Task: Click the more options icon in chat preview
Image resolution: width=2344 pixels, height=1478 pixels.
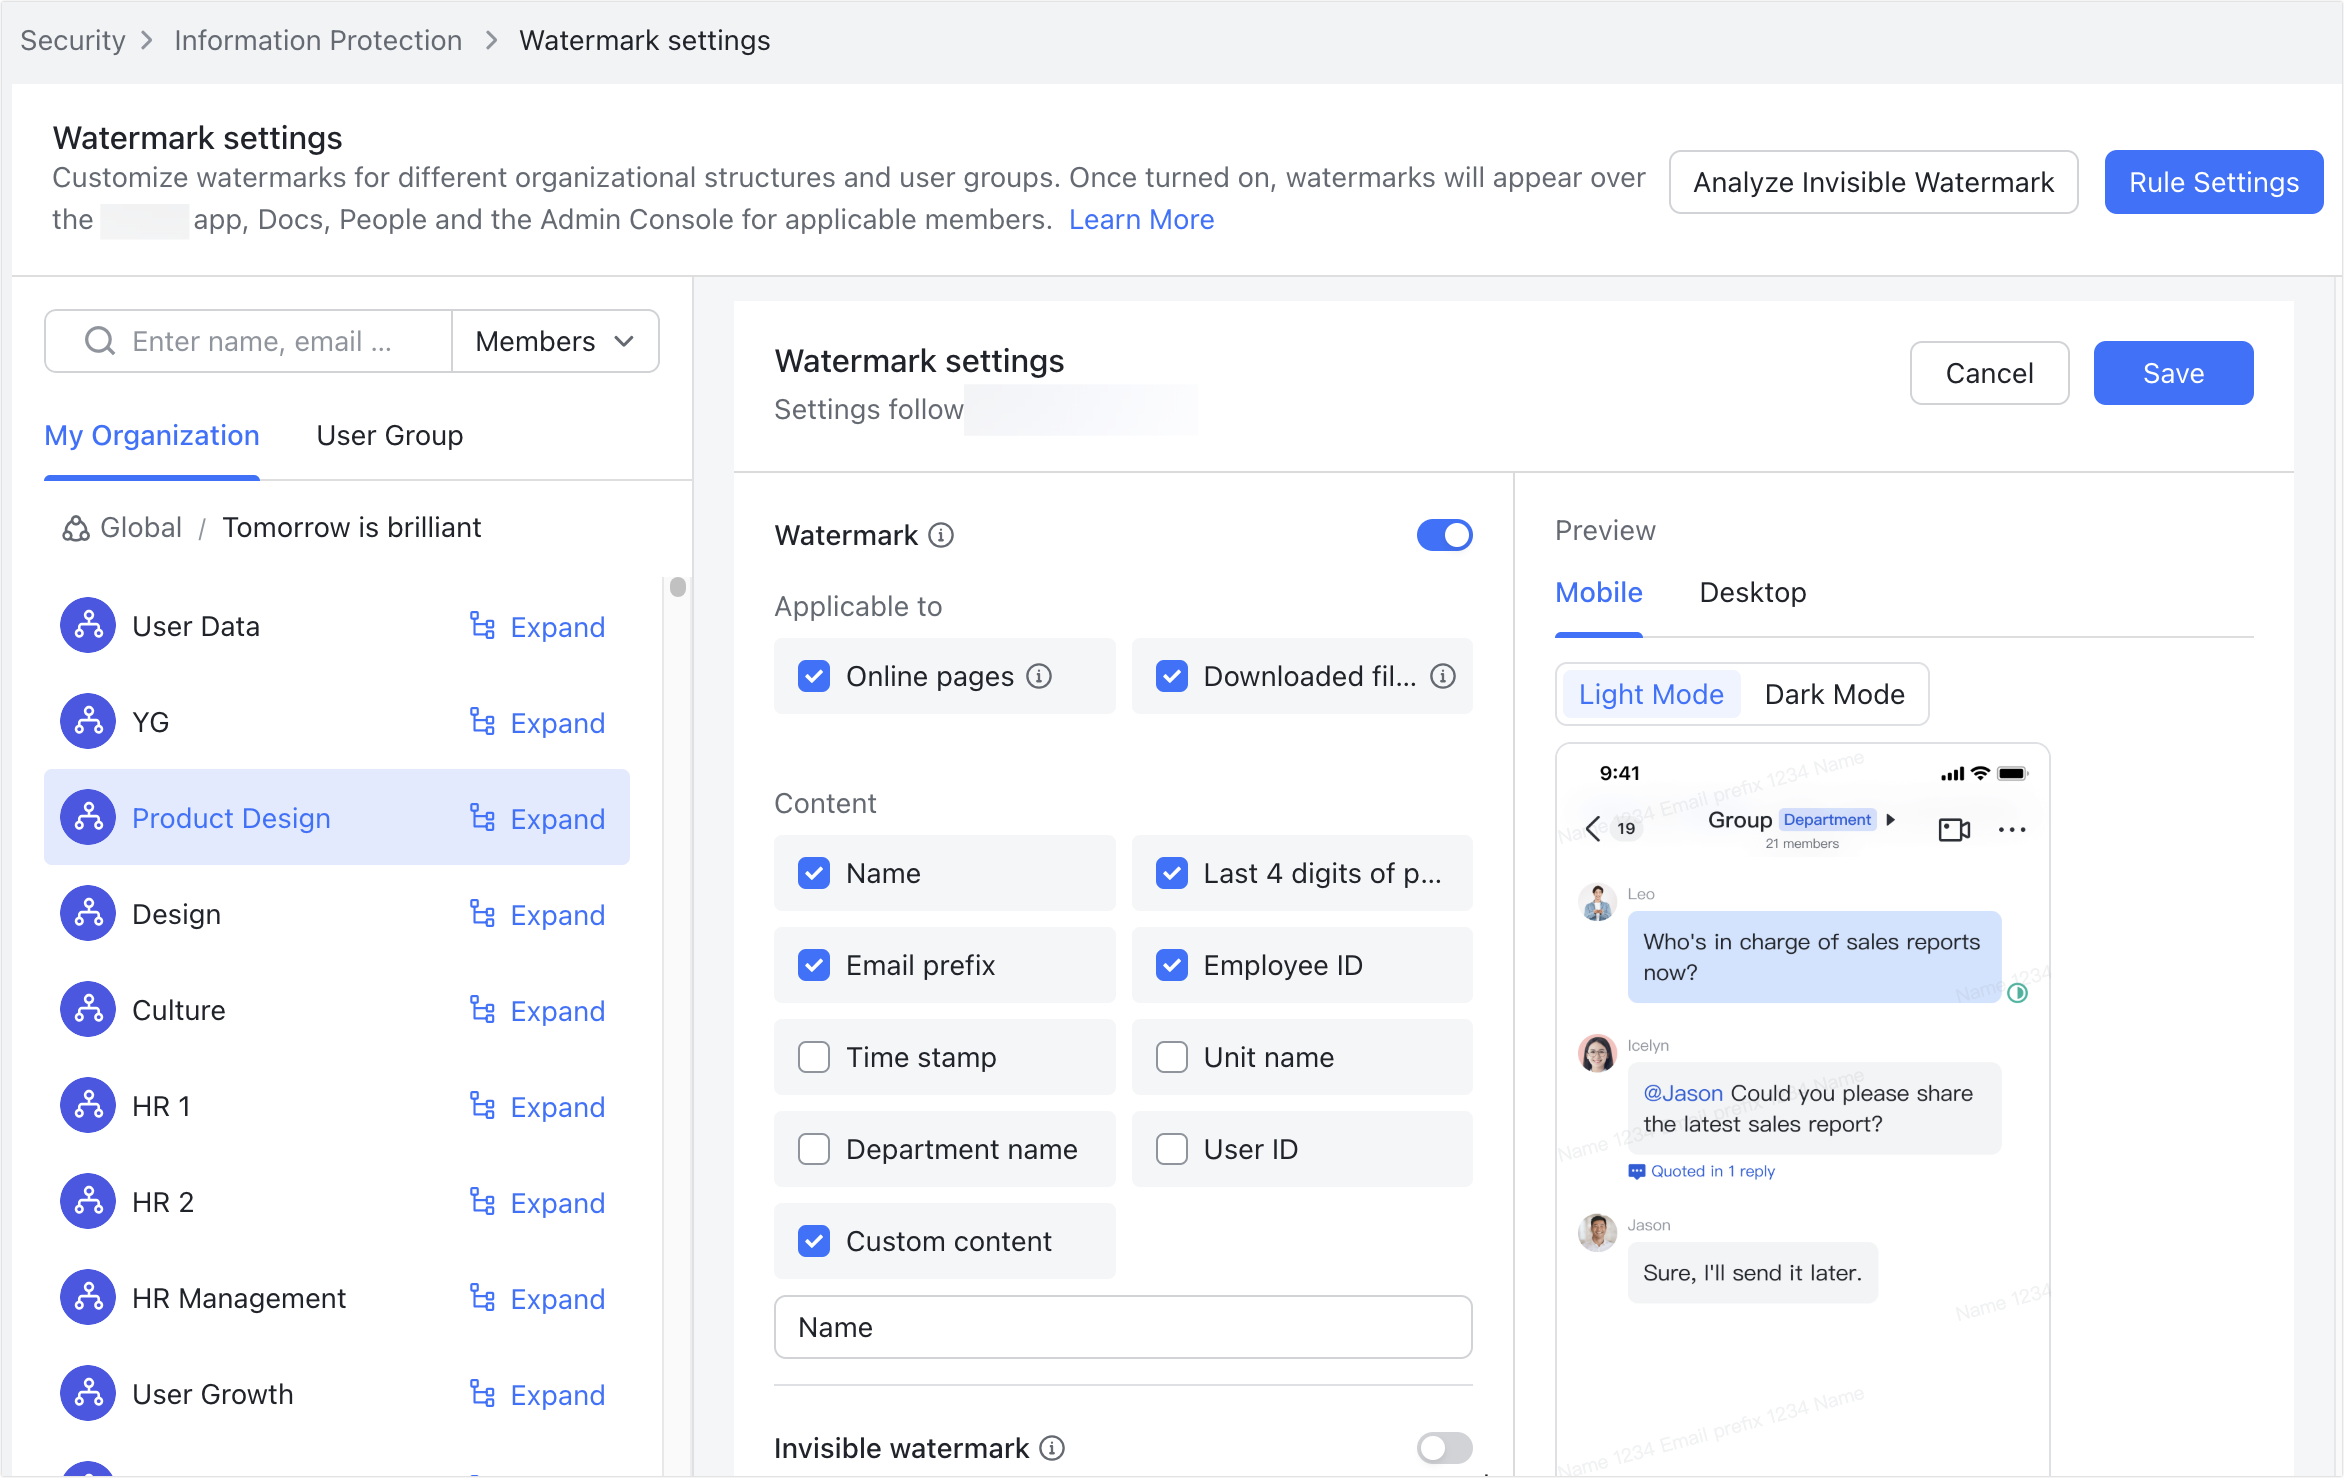Action: point(2012,829)
